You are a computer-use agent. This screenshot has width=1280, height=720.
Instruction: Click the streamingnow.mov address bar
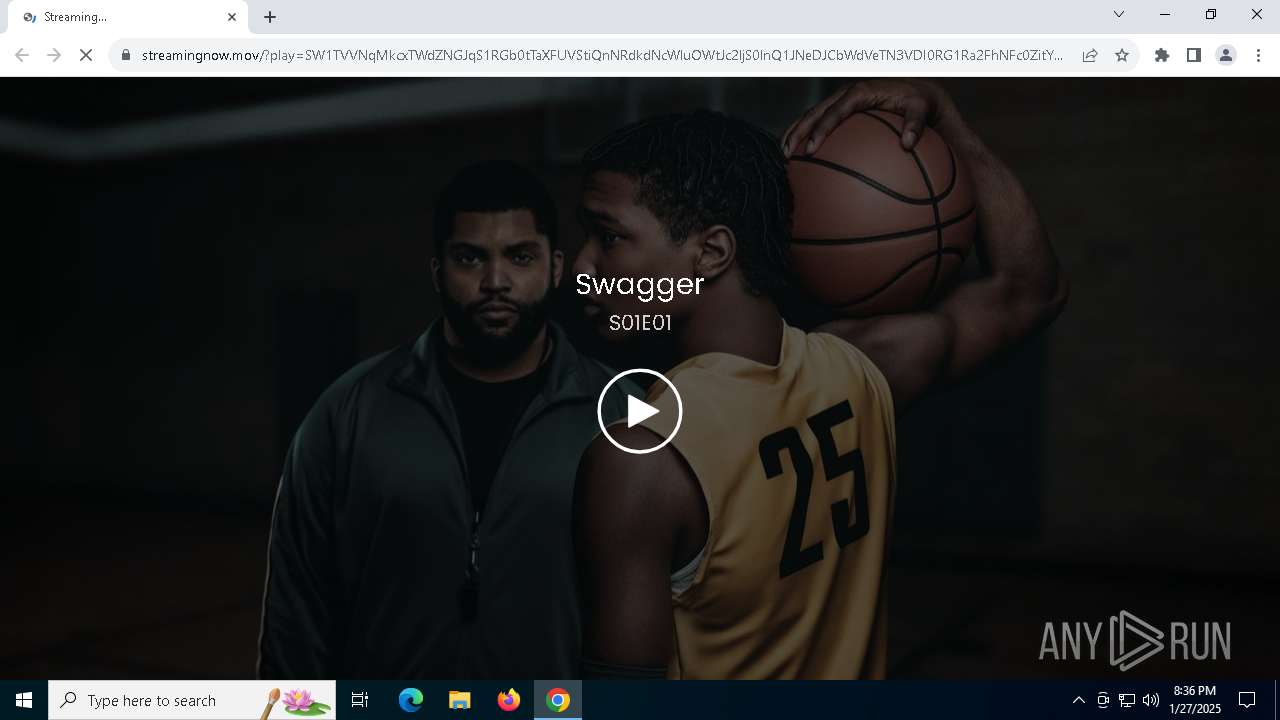(602, 55)
